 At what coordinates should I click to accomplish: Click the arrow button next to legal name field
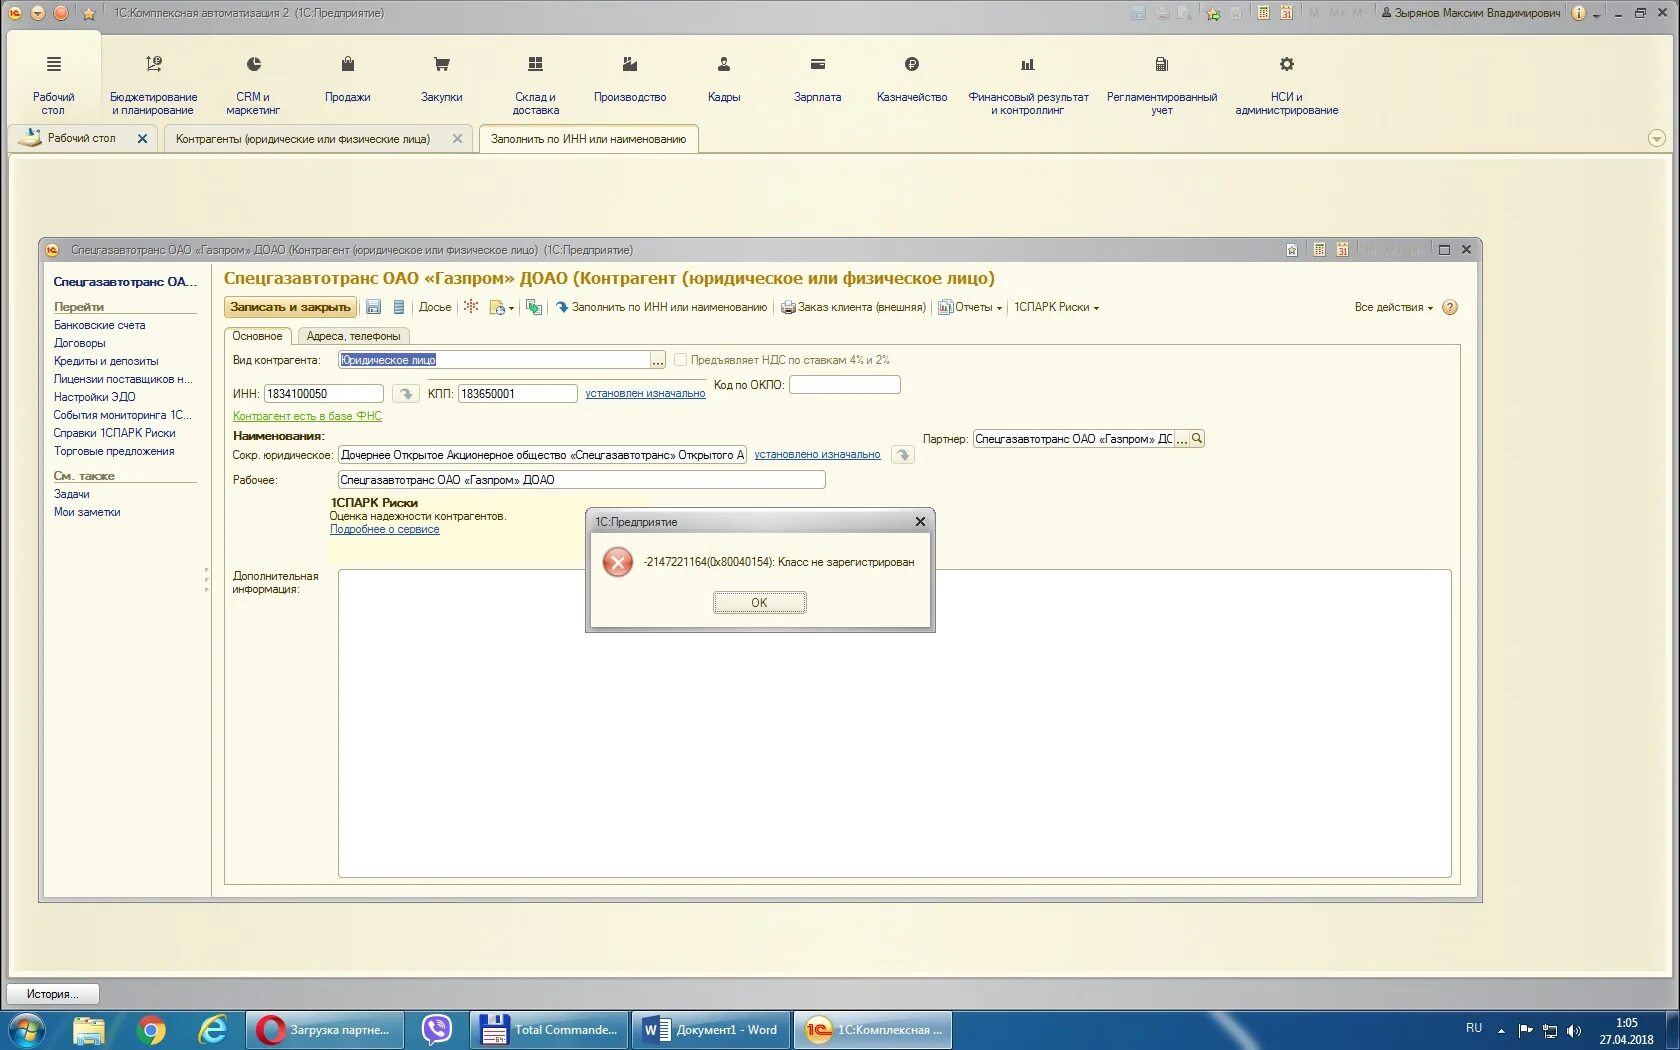(x=902, y=455)
